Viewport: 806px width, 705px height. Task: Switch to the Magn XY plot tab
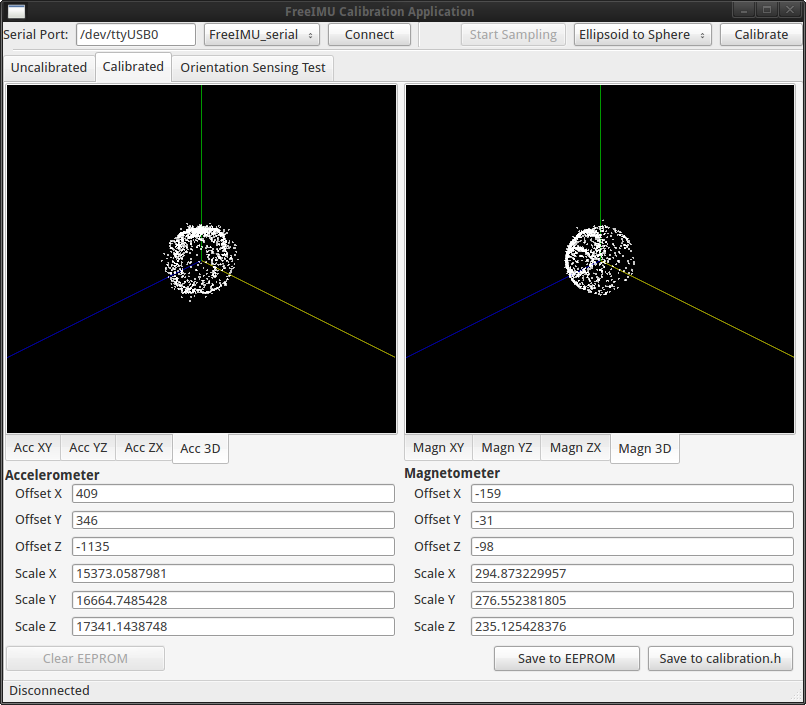[x=438, y=448]
